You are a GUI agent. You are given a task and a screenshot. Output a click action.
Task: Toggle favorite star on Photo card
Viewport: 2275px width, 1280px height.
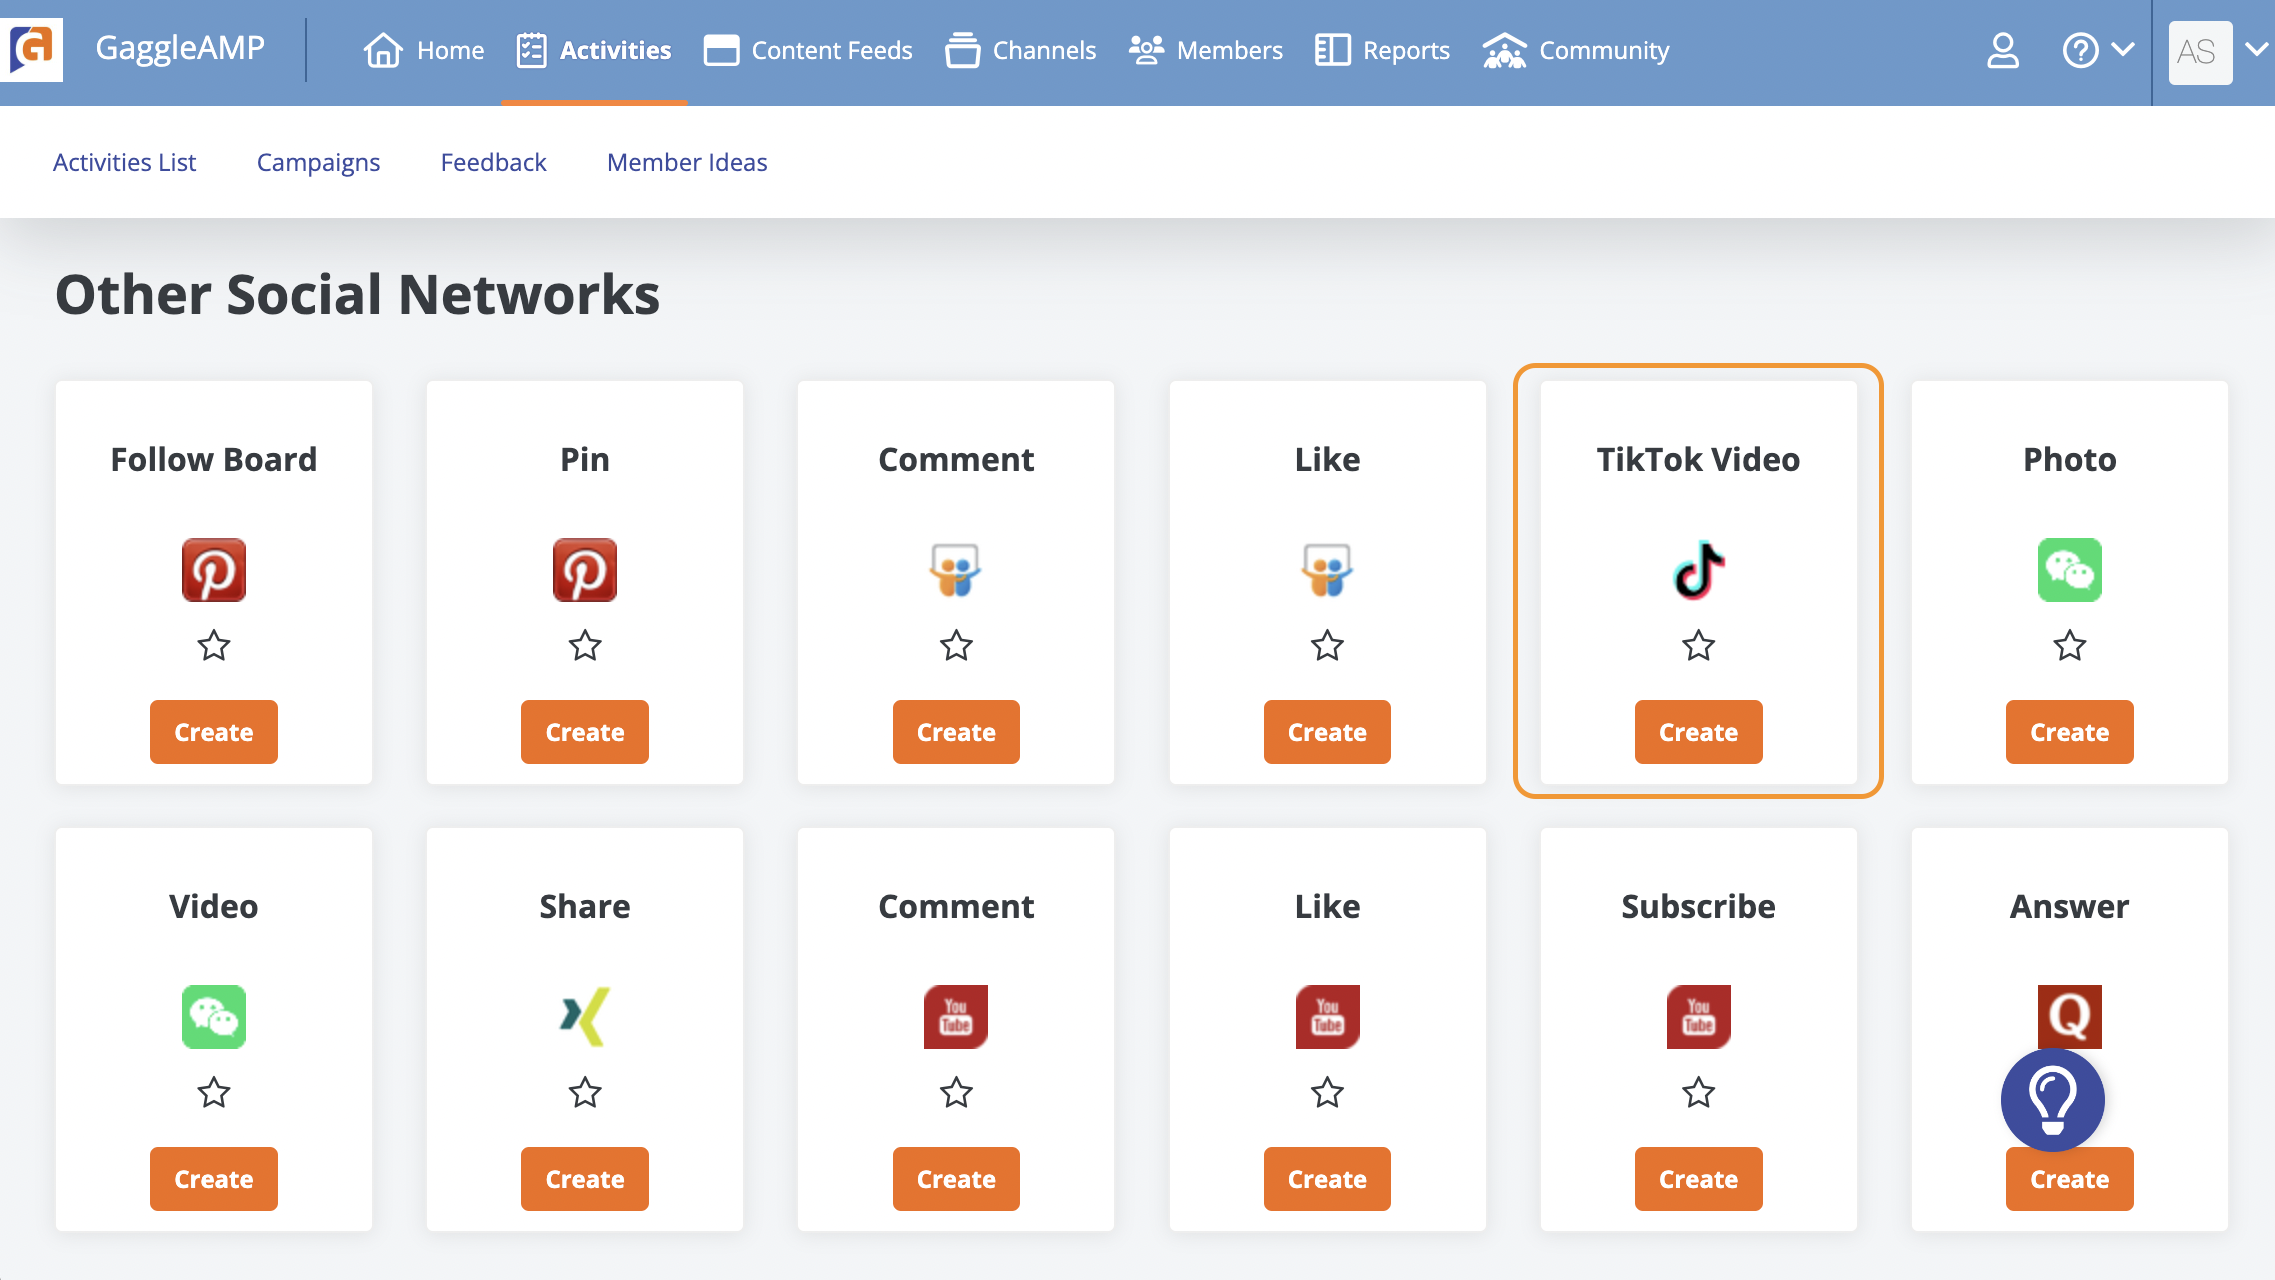[x=2070, y=646]
